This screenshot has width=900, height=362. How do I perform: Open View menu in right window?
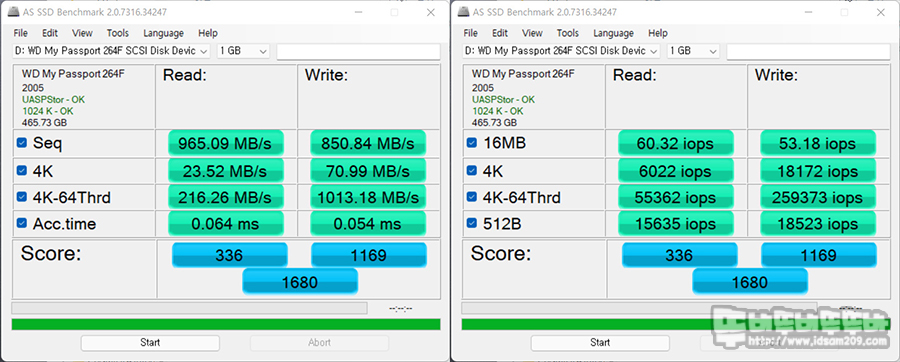click(x=533, y=33)
